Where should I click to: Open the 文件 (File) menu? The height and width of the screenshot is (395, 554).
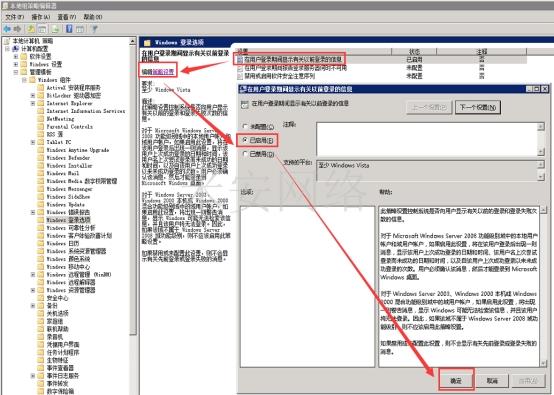(14, 17)
